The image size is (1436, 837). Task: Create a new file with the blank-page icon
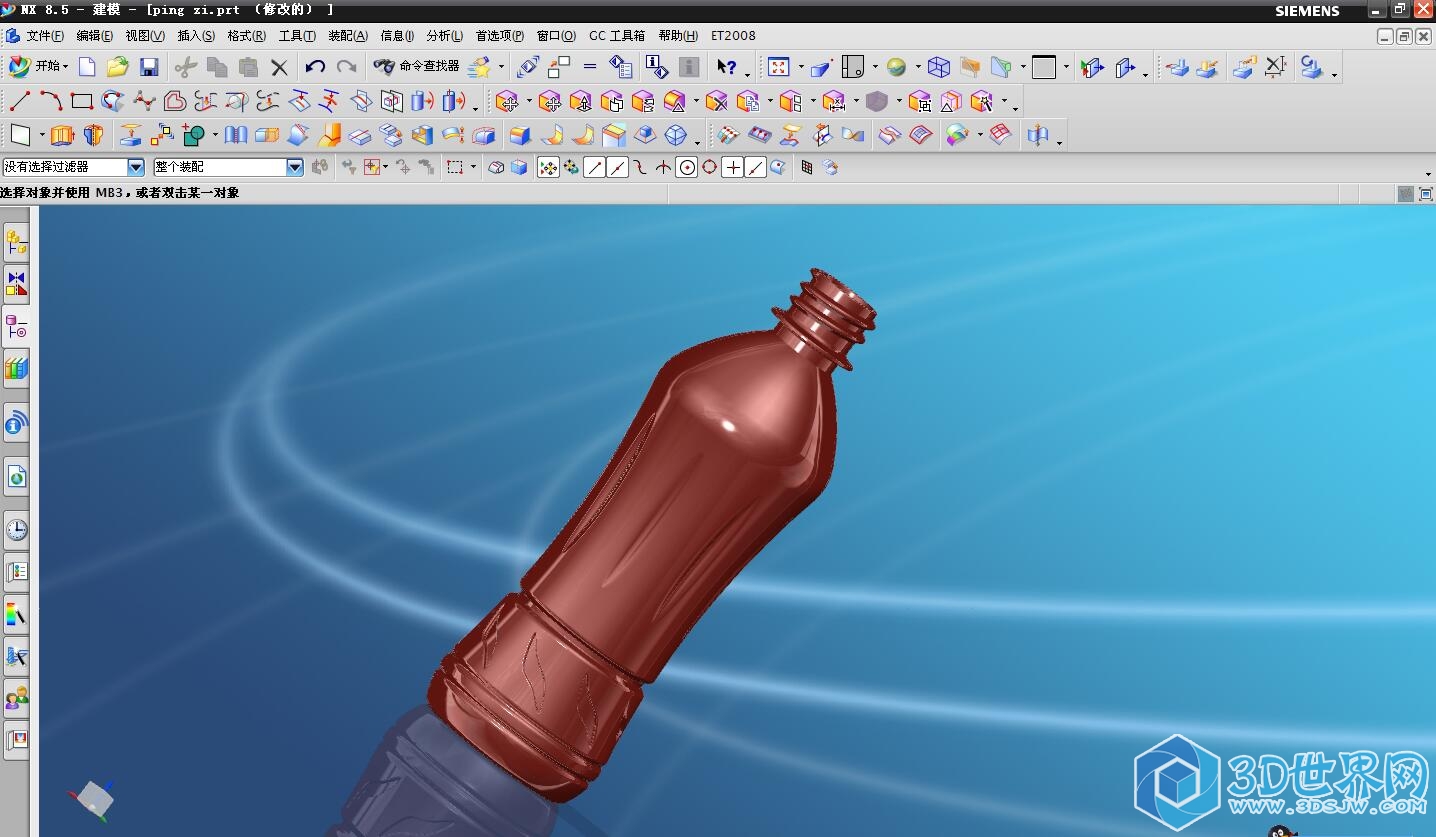coord(87,67)
